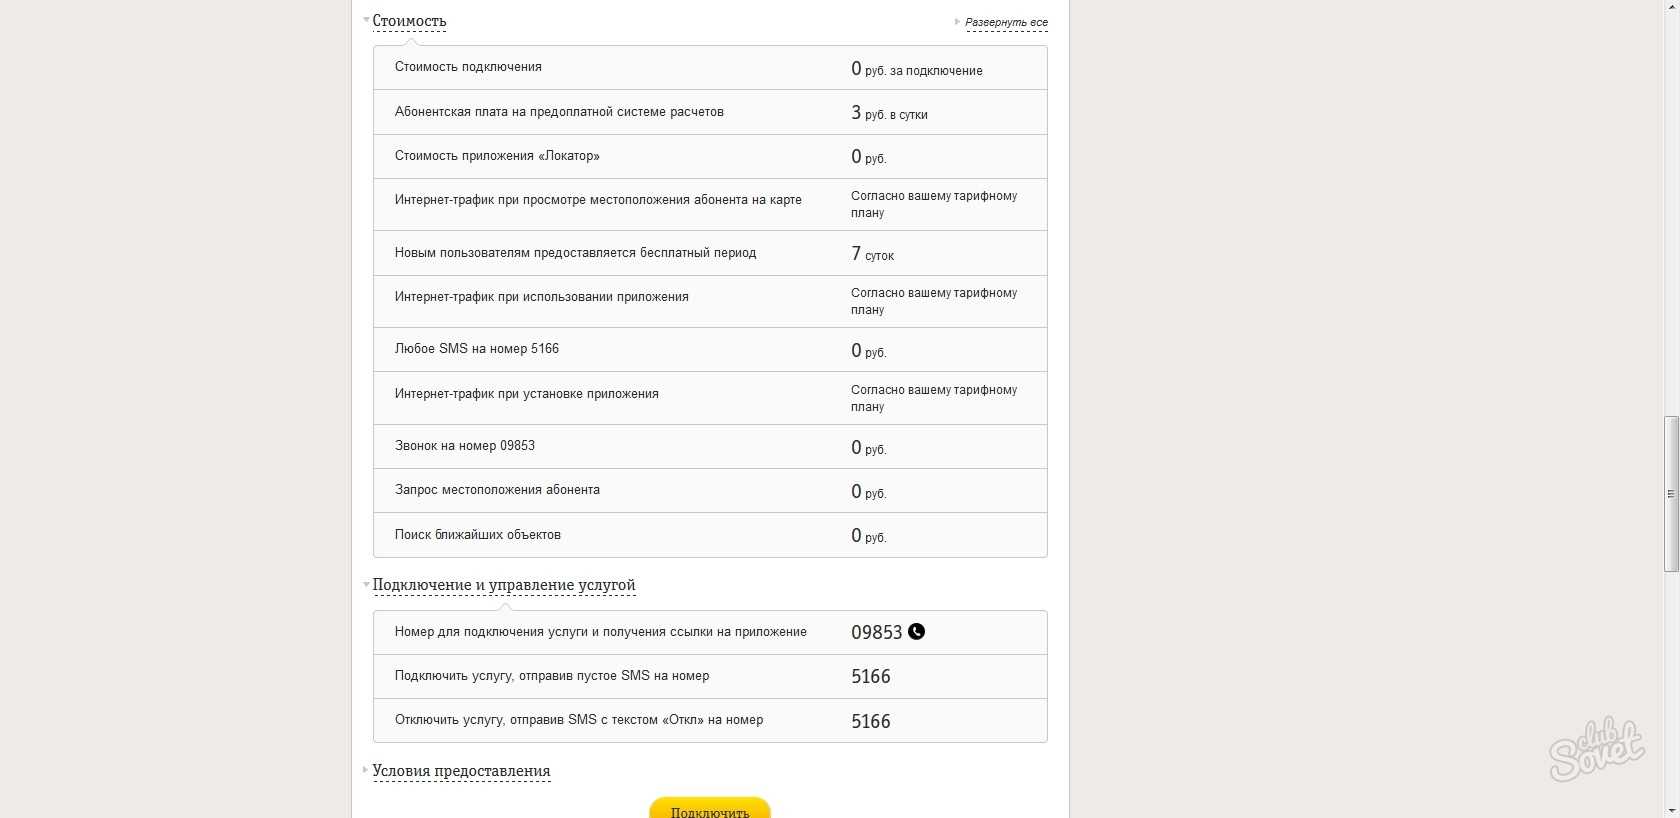
Task: Click the 09853 connection number
Action: [876, 632]
